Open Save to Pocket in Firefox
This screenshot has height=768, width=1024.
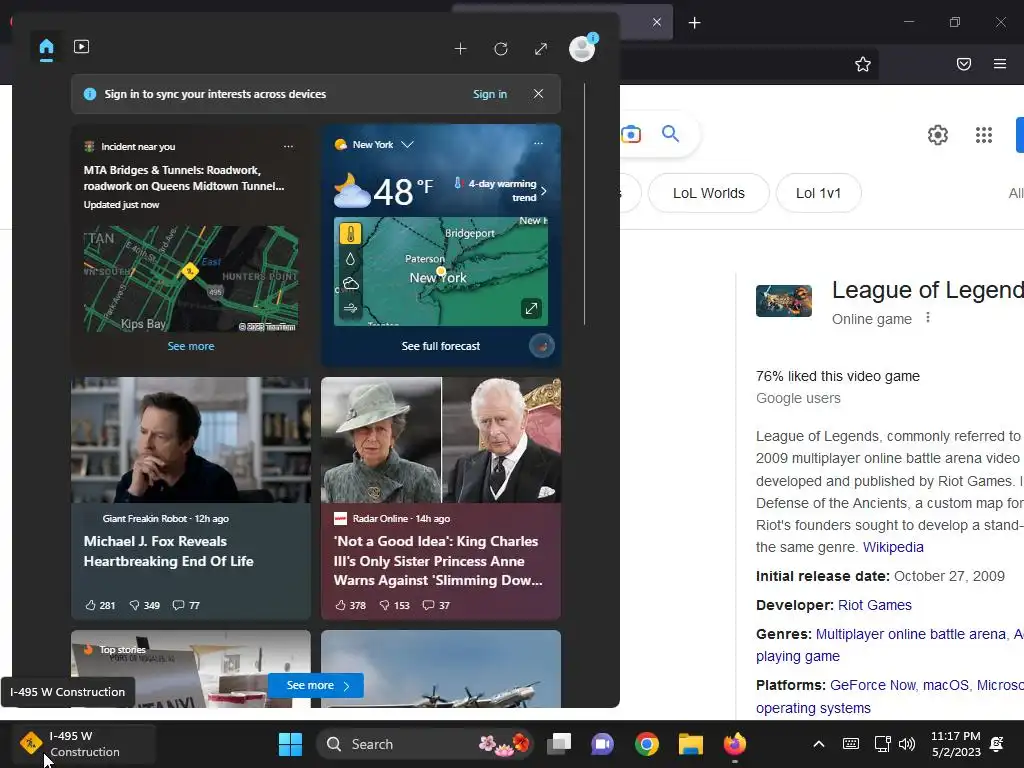tap(964, 64)
